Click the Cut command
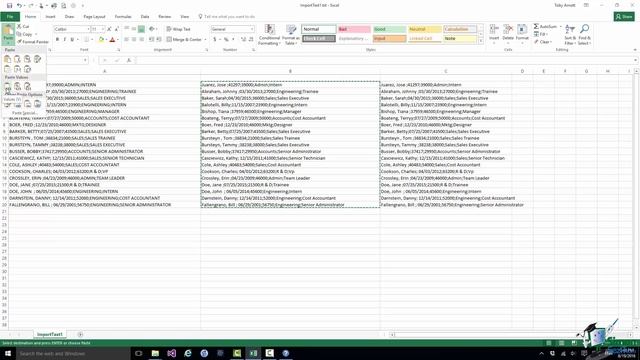 (x=23, y=27)
